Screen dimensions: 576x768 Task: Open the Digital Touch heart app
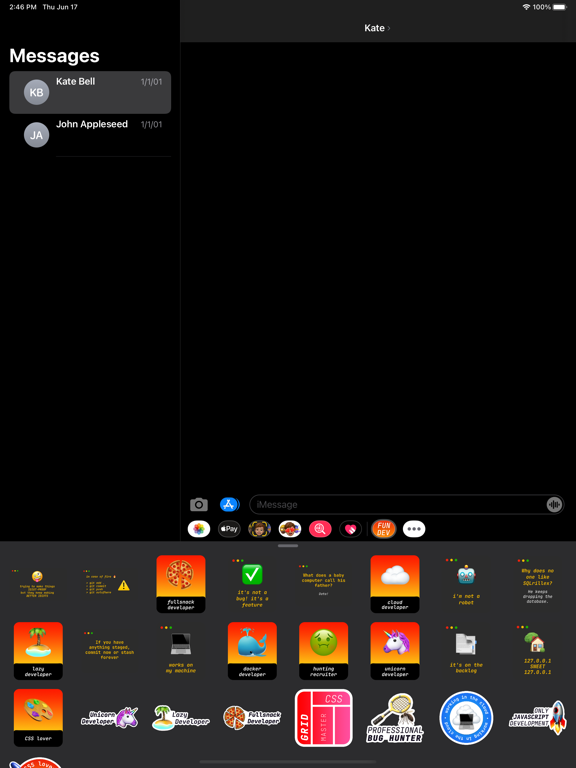[351, 529]
